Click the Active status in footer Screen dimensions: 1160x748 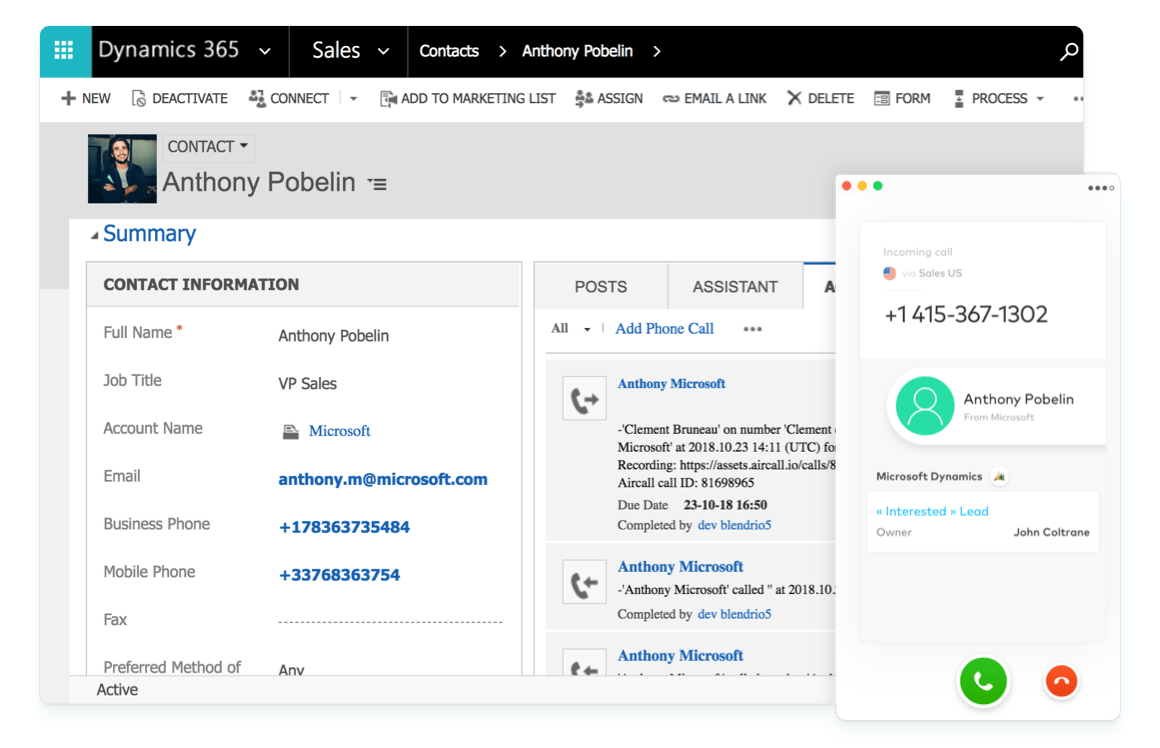(117, 690)
